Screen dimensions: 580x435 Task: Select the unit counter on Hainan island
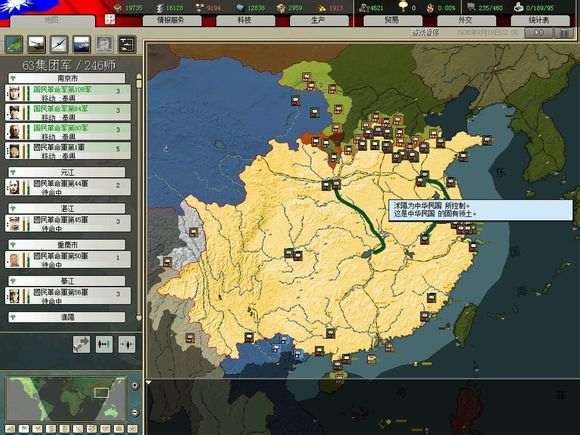tap(339, 378)
